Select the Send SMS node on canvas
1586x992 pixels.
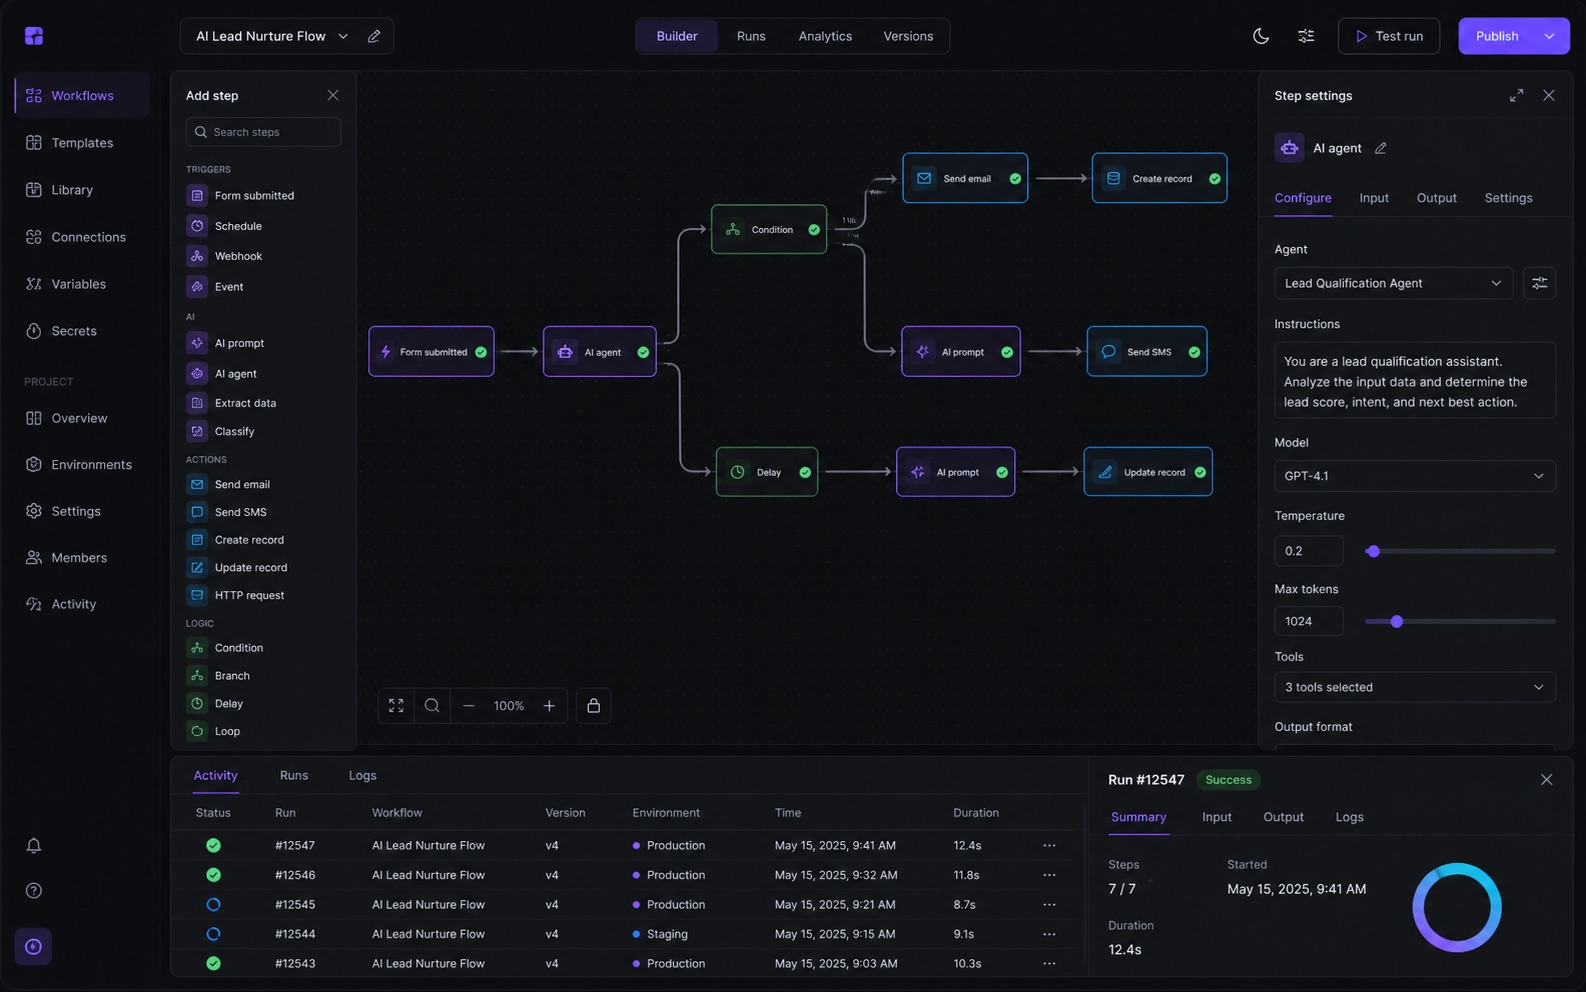(x=1147, y=352)
